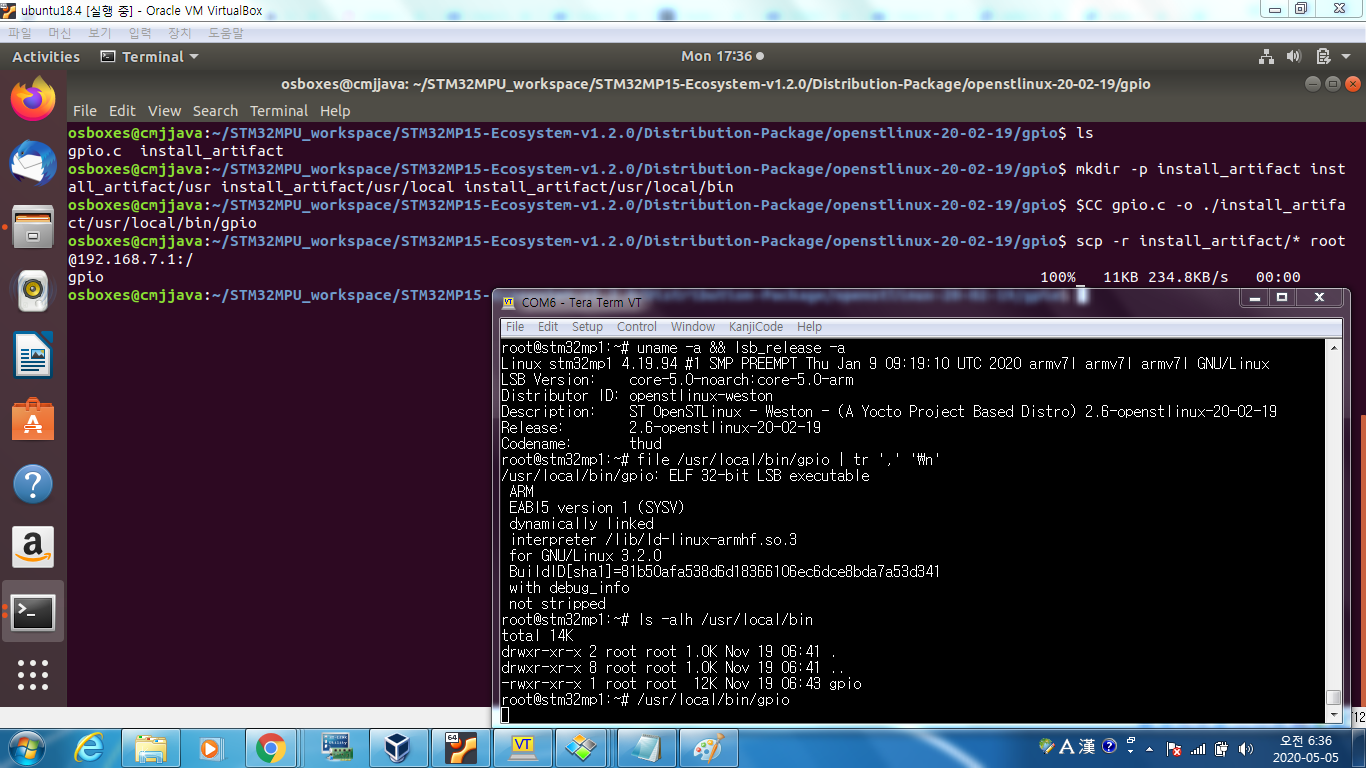Switch to VirtualBox in the taskbar
The width and height of the screenshot is (1366, 768).
[x=398, y=747]
